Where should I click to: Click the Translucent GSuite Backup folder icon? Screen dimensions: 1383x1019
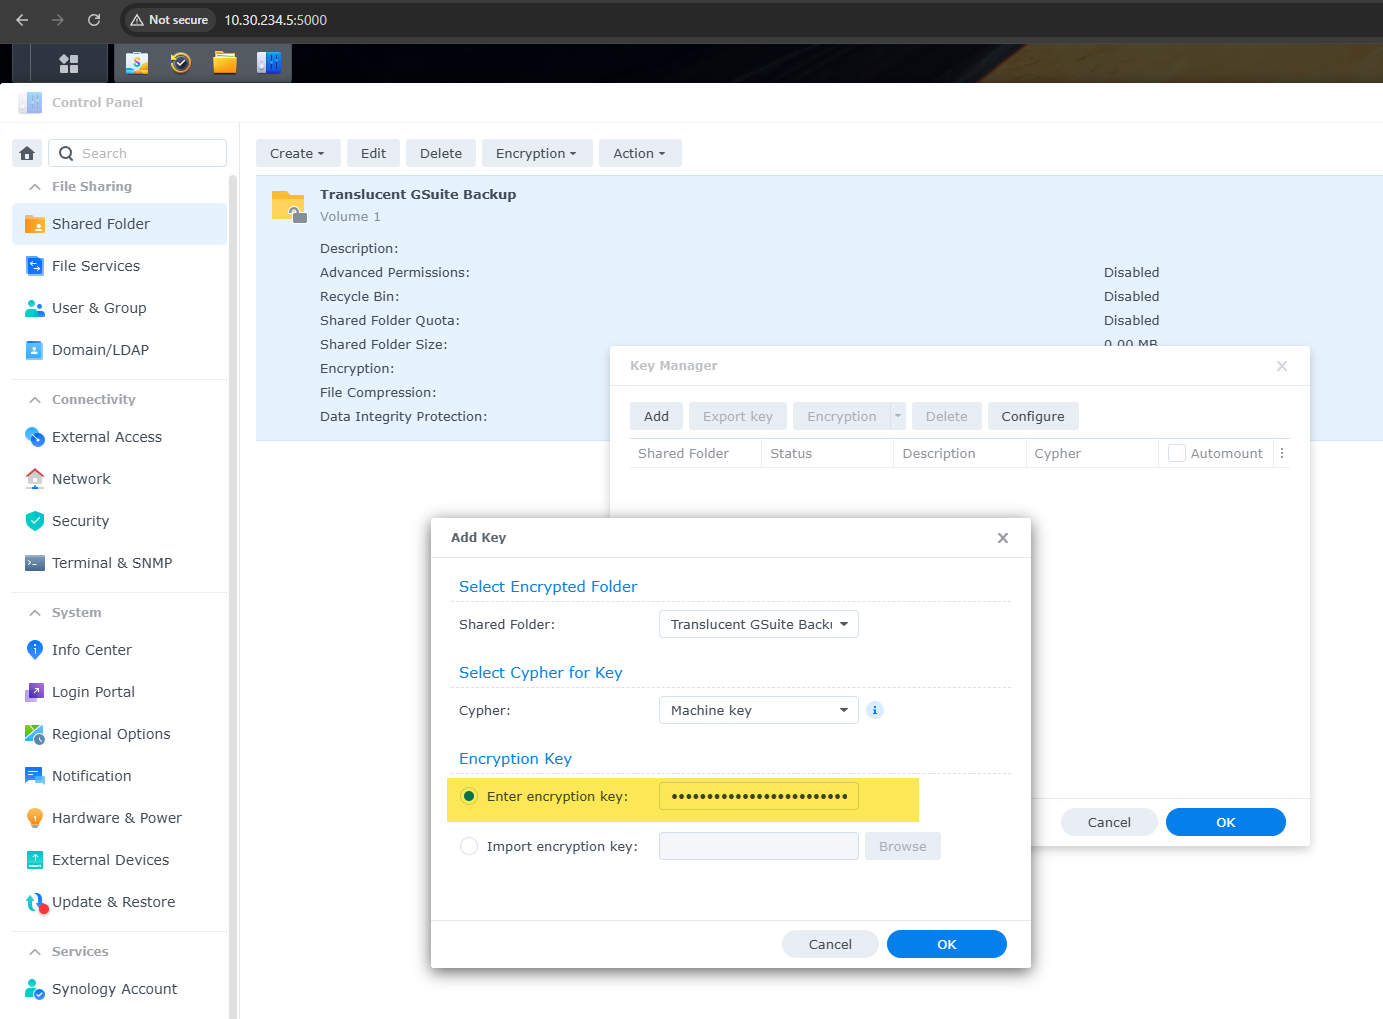288,206
